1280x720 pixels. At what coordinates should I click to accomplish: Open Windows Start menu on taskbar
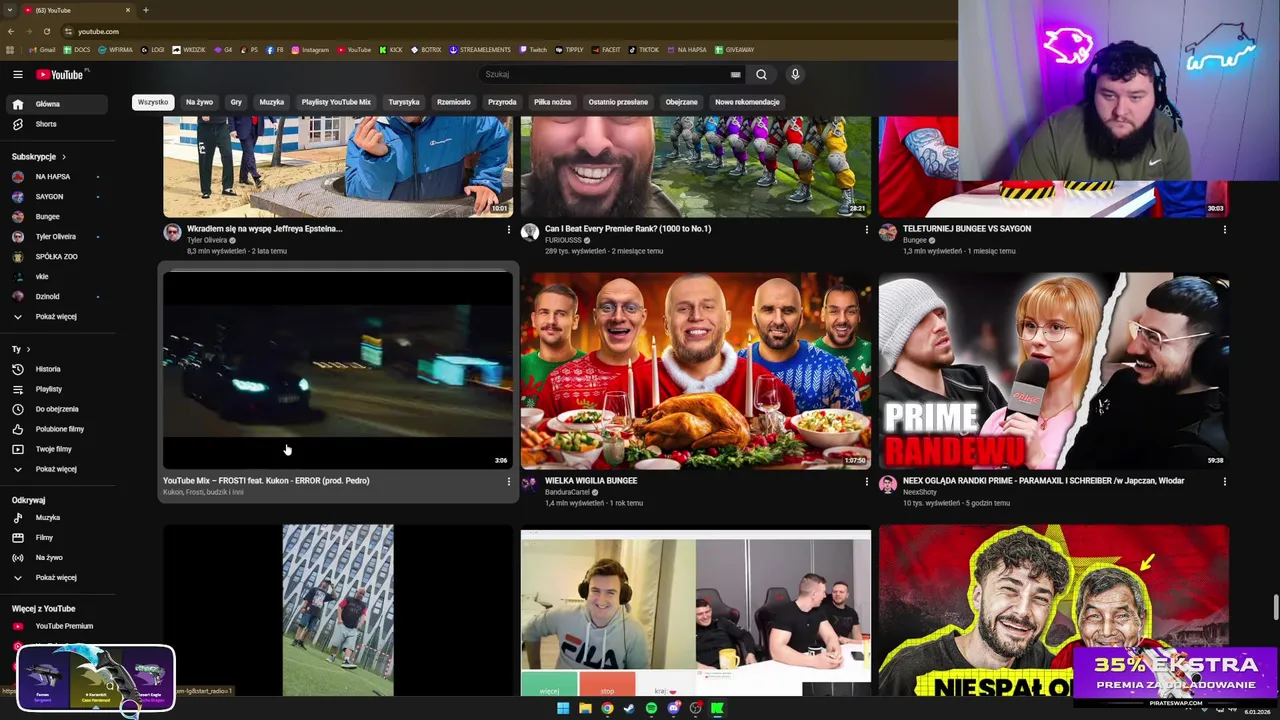click(563, 708)
